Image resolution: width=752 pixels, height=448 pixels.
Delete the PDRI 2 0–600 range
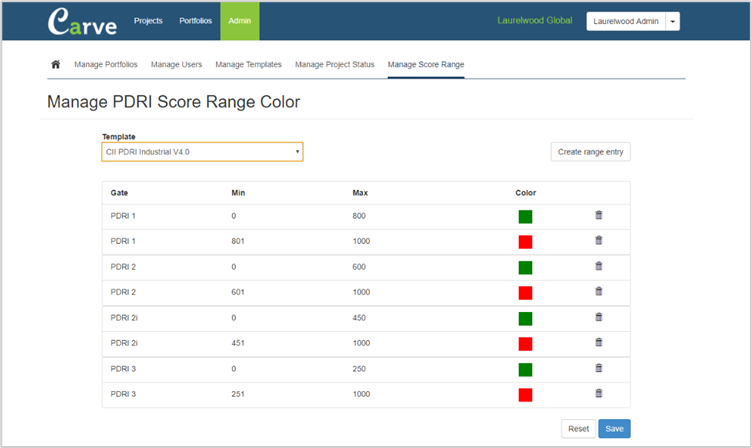point(599,266)
